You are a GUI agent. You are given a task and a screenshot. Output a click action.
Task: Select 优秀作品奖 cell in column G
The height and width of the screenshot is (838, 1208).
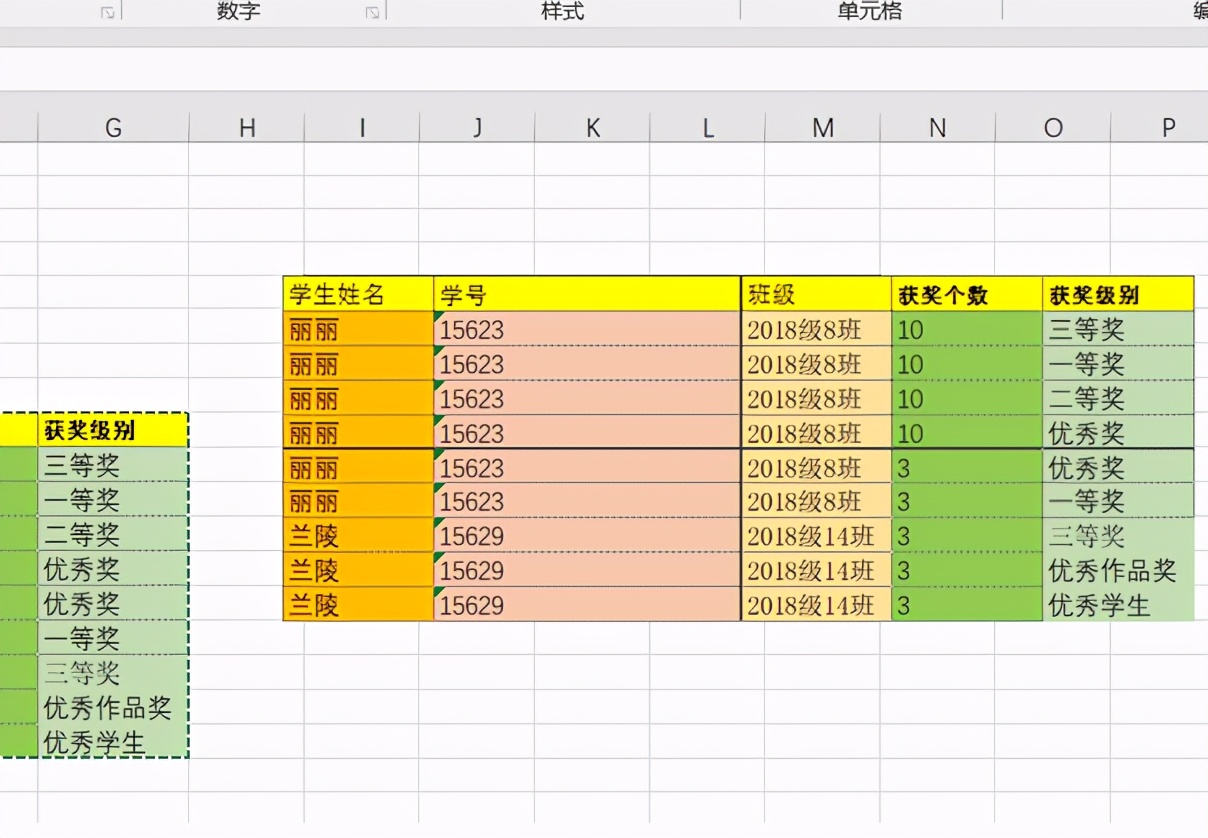pos(113,707)
